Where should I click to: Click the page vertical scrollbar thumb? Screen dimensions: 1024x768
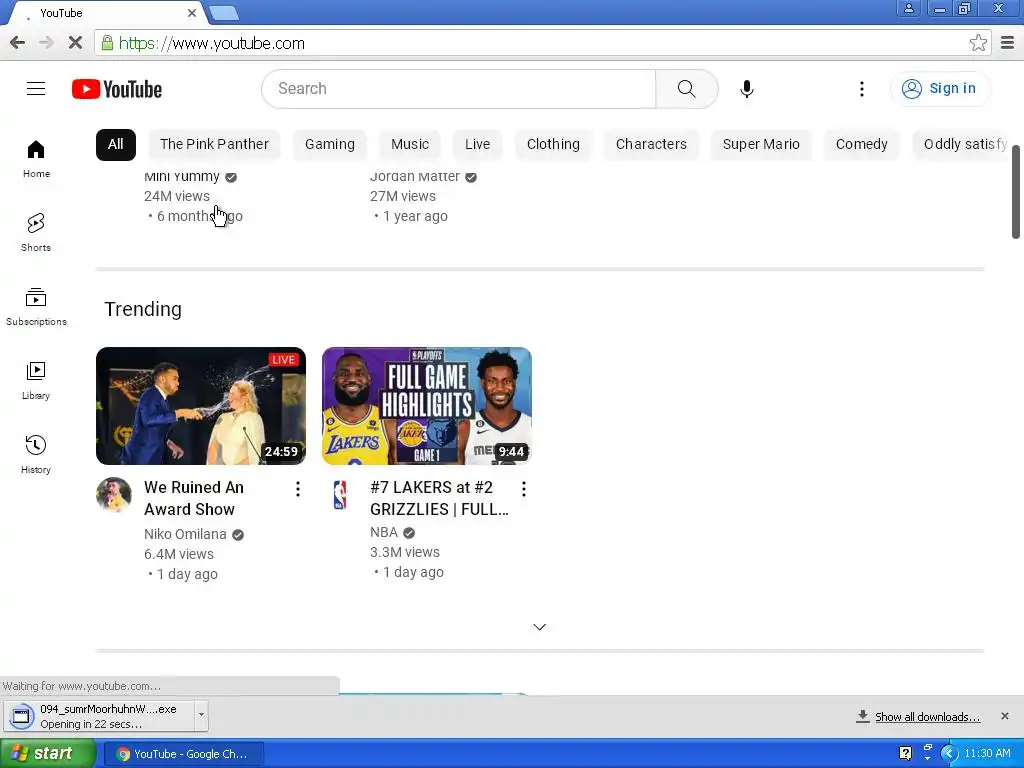(1016, 191)
